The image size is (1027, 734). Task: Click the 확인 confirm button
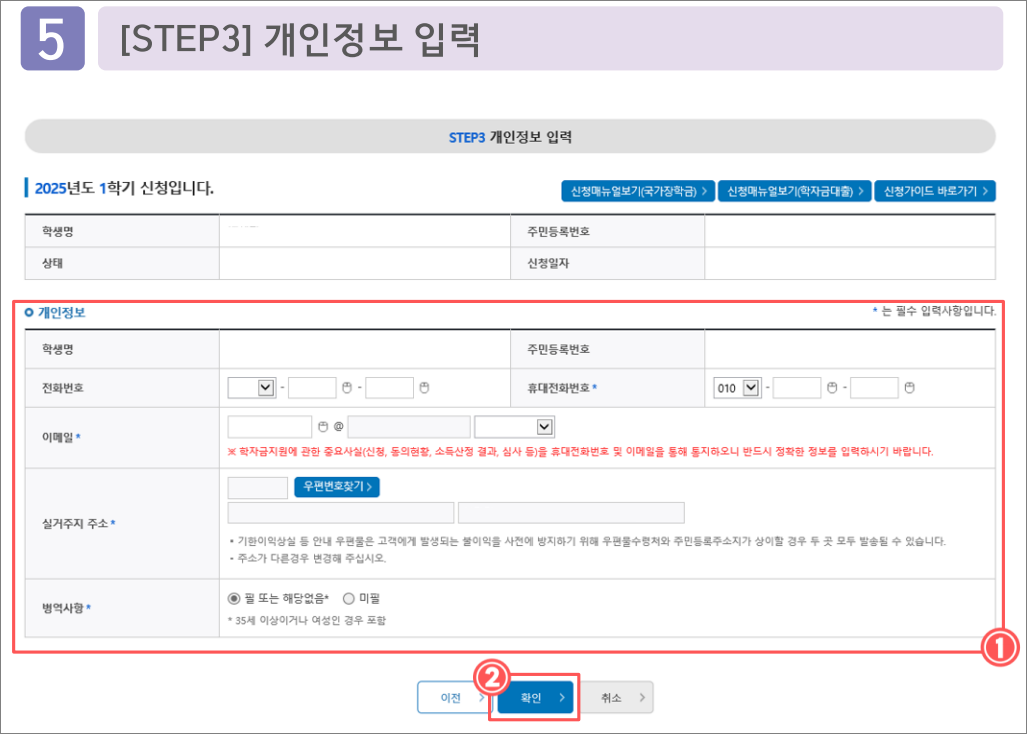533,697
